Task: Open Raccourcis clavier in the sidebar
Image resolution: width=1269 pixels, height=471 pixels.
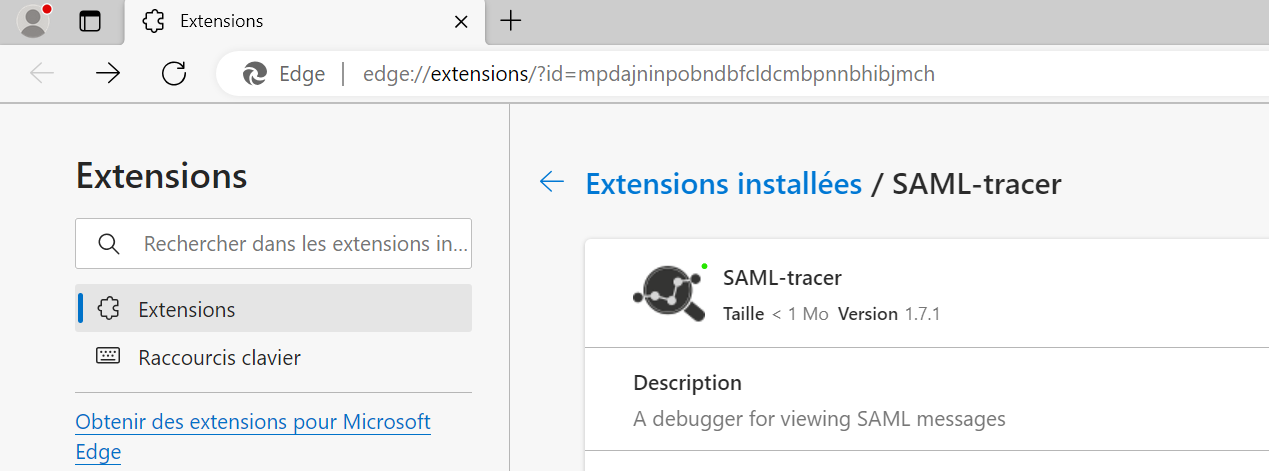Action: tap(219, 357)
